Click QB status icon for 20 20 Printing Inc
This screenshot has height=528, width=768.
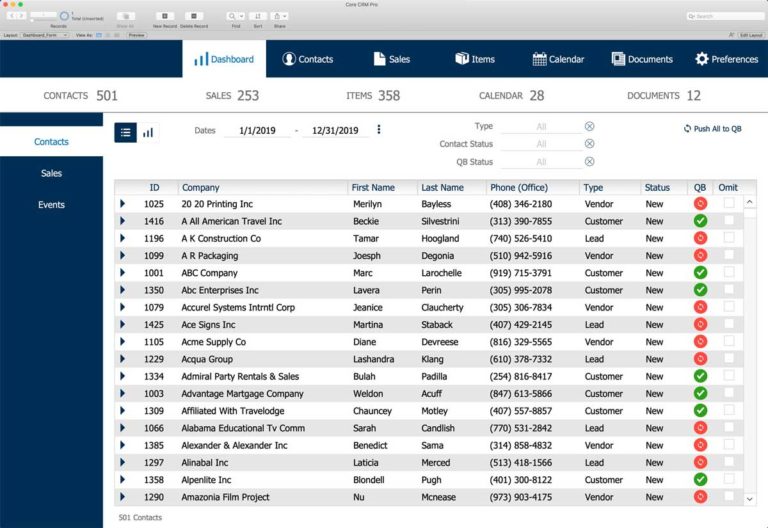click(700, 203)
